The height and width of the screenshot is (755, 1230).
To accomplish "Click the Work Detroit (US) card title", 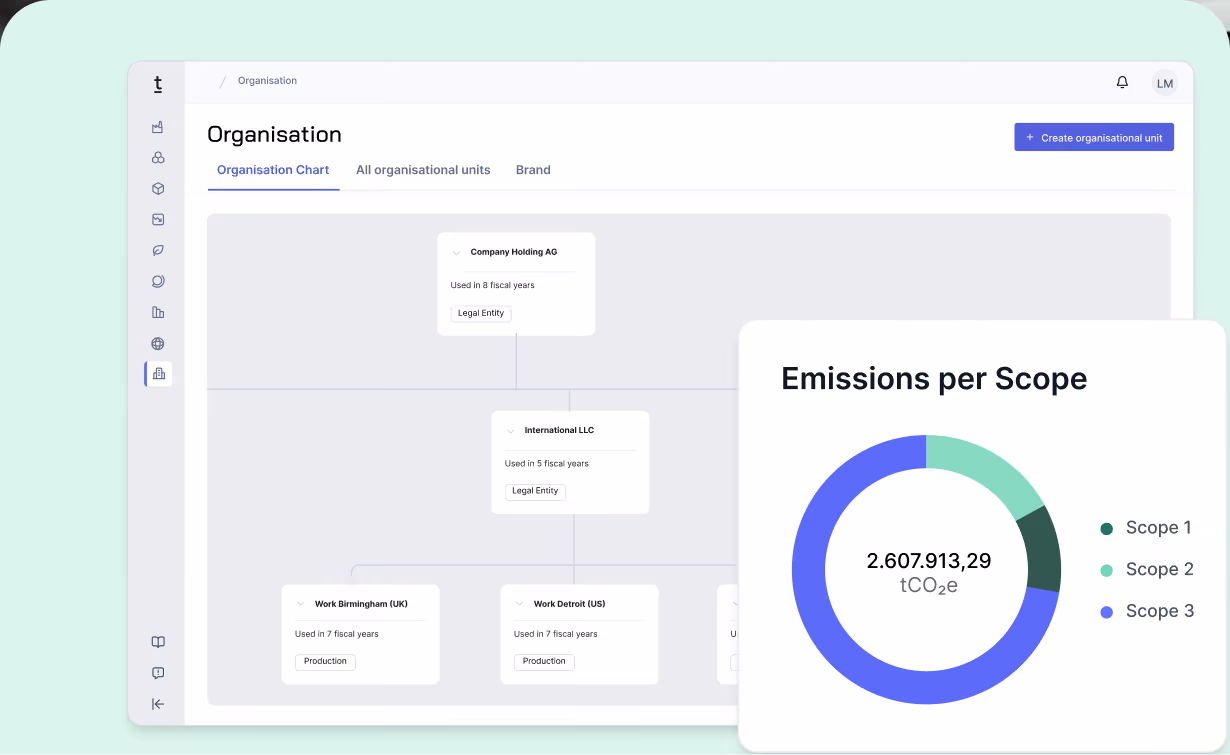I will click(x=569, y=604).
